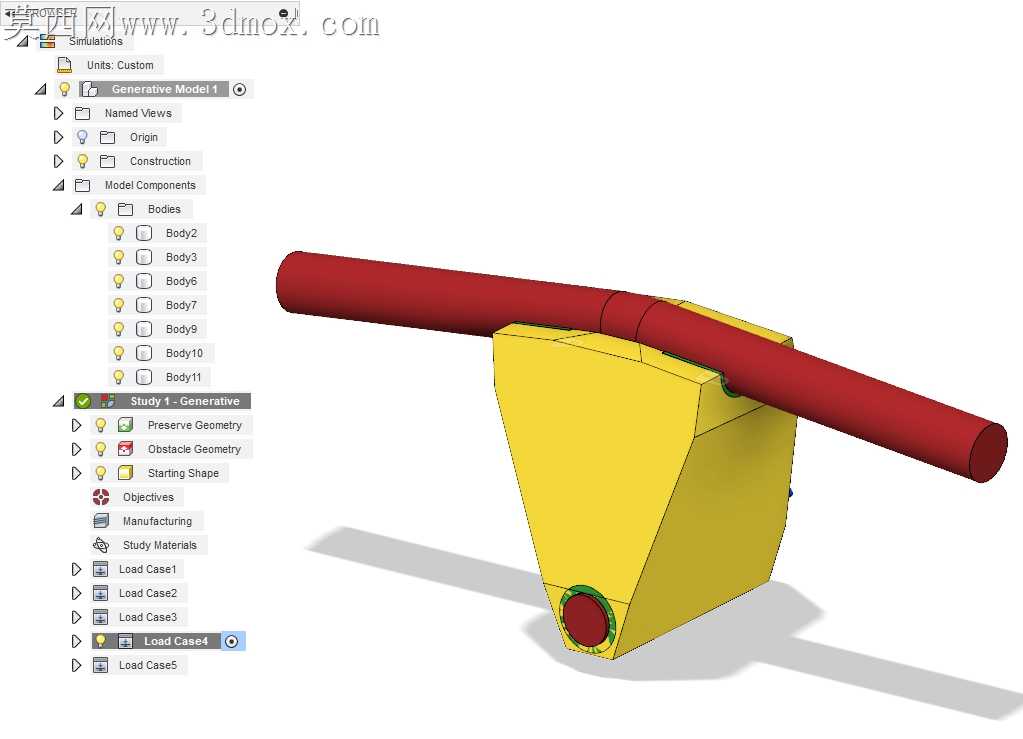Select the Manufacturing entry
Viewport: 1023px width, 739px height.
click(157, 521)
